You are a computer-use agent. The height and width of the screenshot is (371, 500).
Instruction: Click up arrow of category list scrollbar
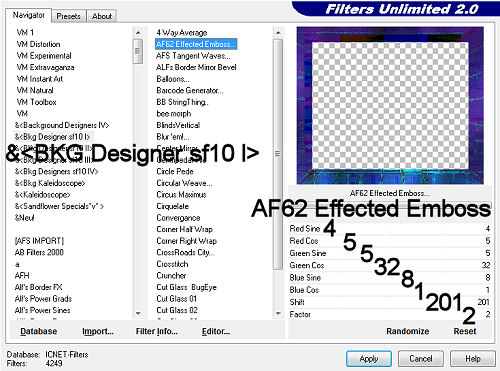click(x=138, y=33)
